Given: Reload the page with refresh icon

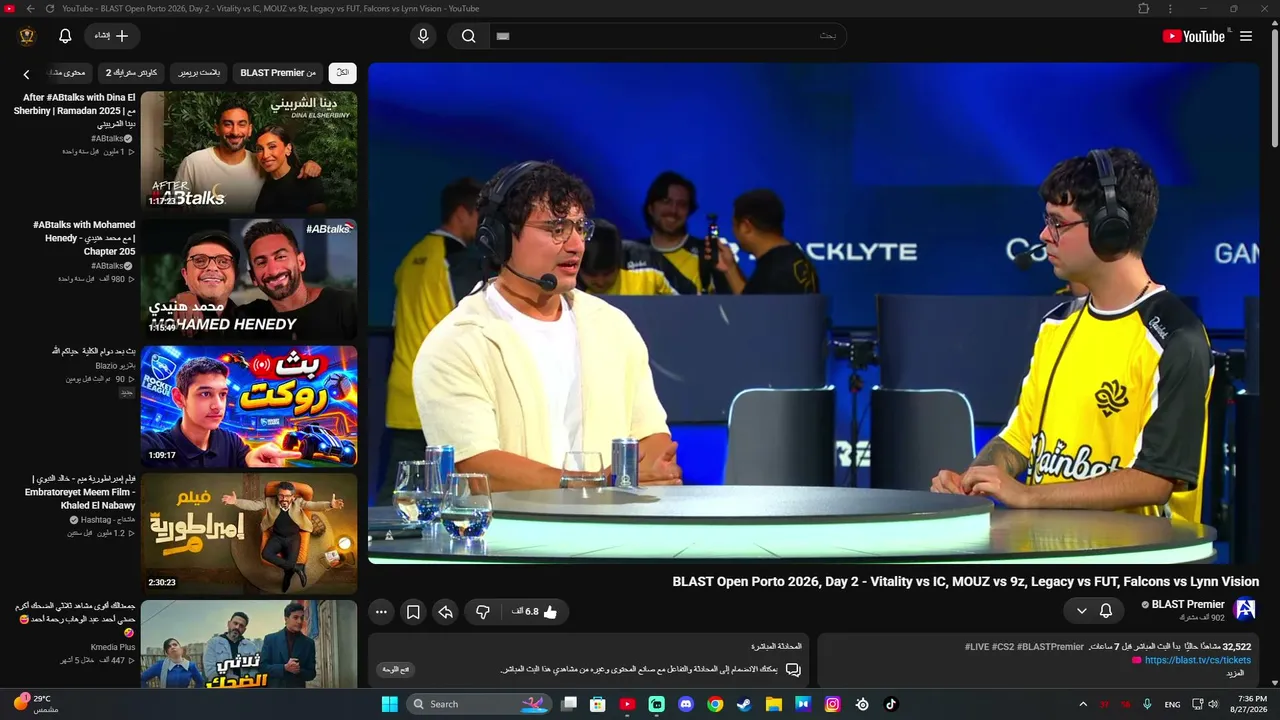Looking at the screenshot, I should coord(50,9).
